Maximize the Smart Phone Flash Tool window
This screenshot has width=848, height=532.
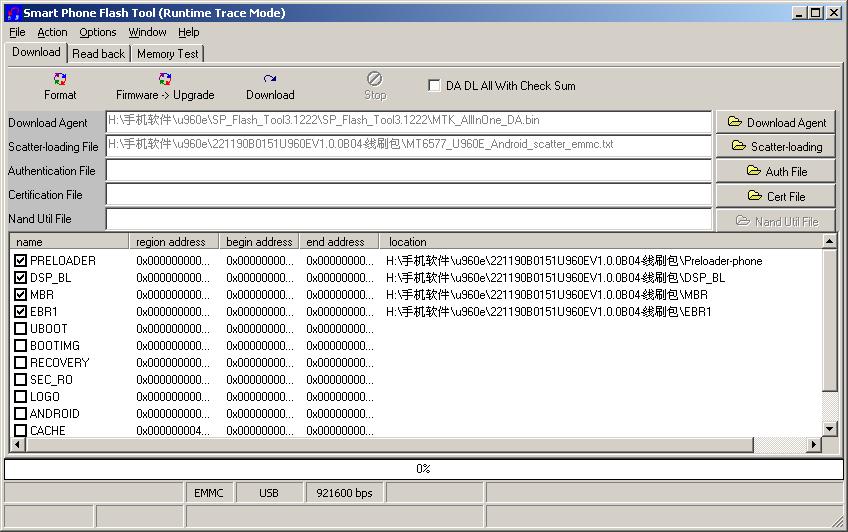[816, 13]
